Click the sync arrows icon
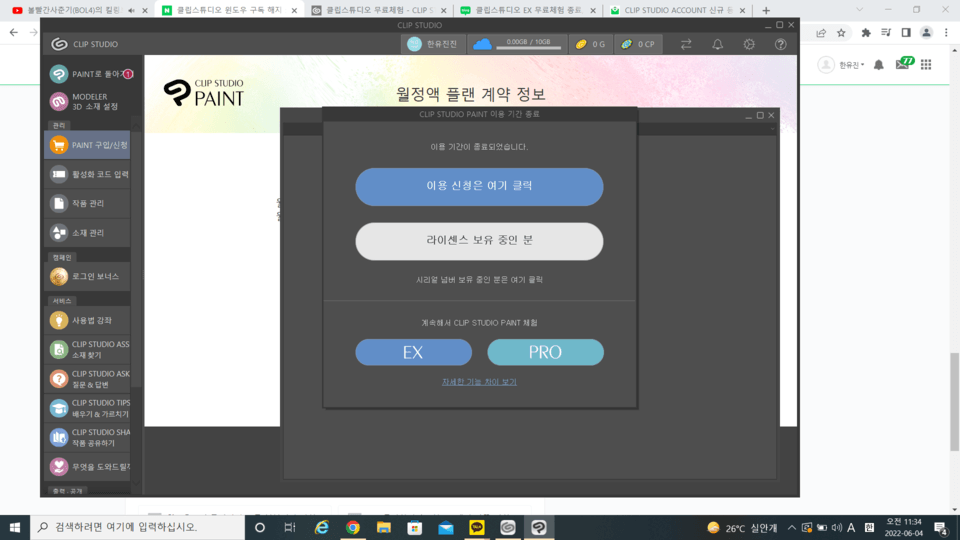Screen dimensions: 960x540 pos(686,44)
